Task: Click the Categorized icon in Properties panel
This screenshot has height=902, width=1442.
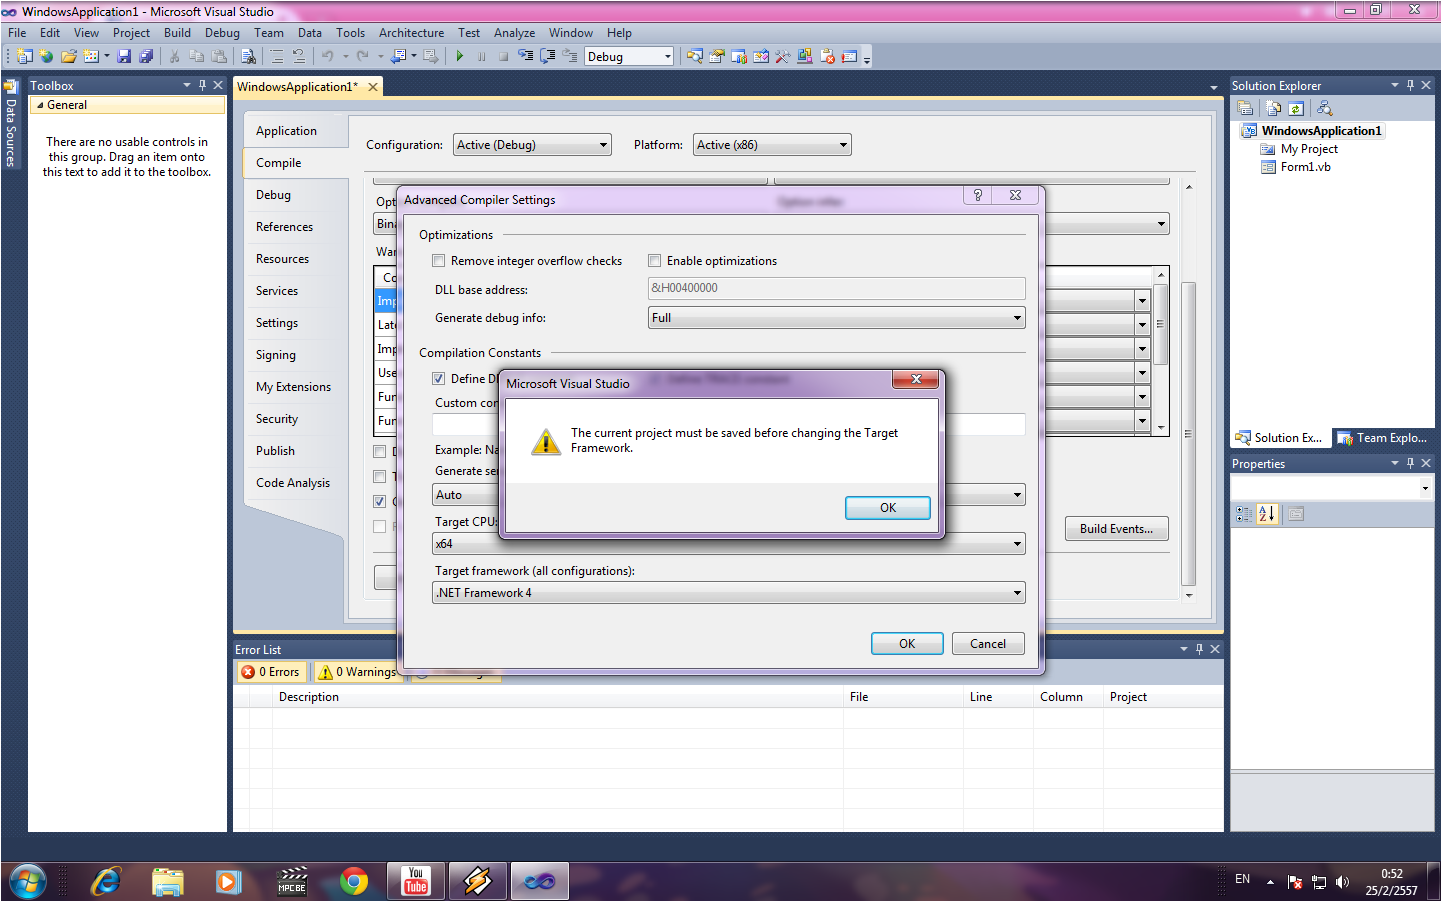Action: (x=1244, y=514)
